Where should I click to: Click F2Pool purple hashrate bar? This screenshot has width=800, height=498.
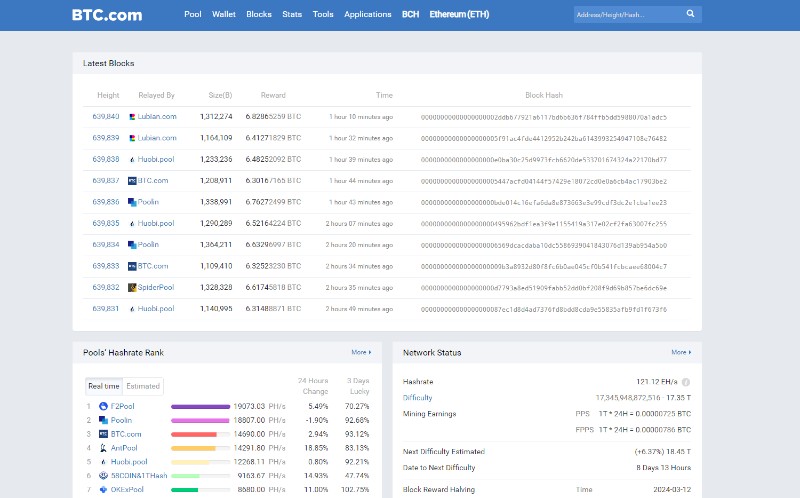(x=201, y=407)
